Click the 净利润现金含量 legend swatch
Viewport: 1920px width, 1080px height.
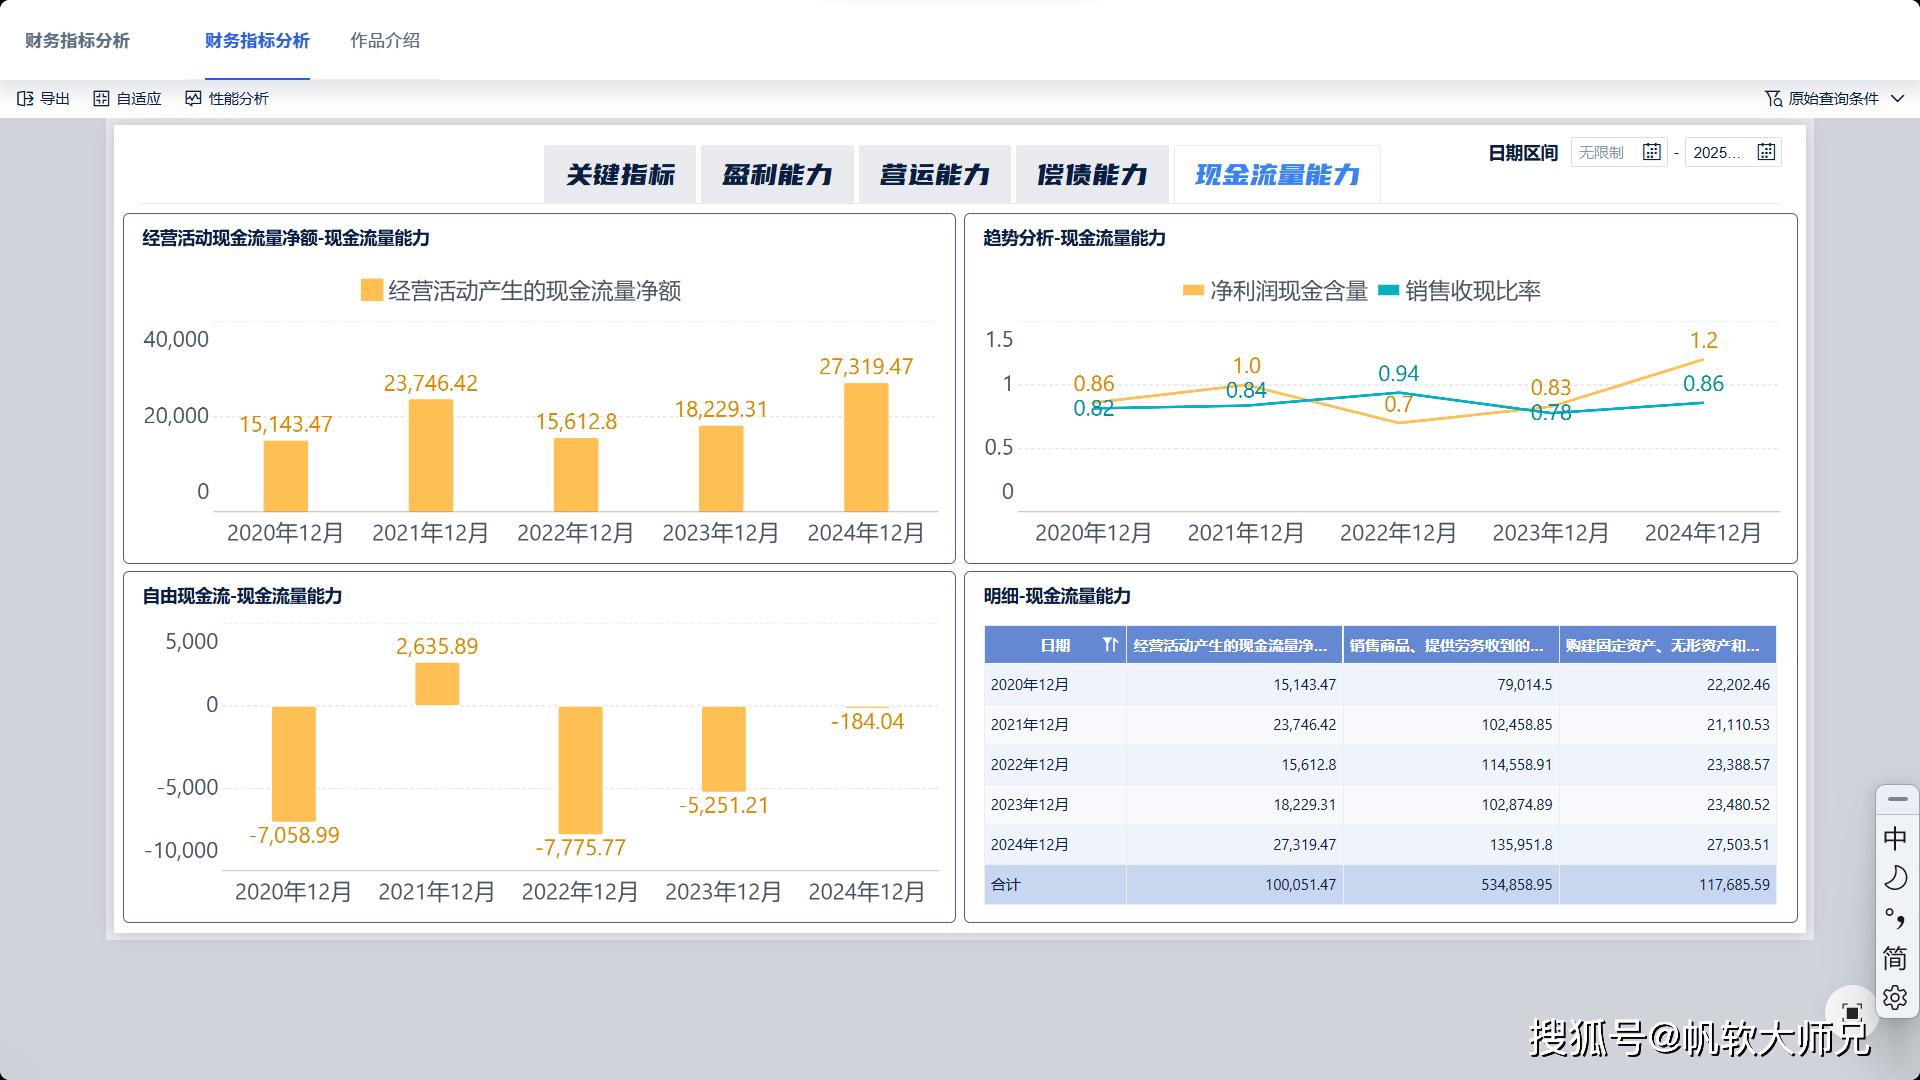[1193, 291]
